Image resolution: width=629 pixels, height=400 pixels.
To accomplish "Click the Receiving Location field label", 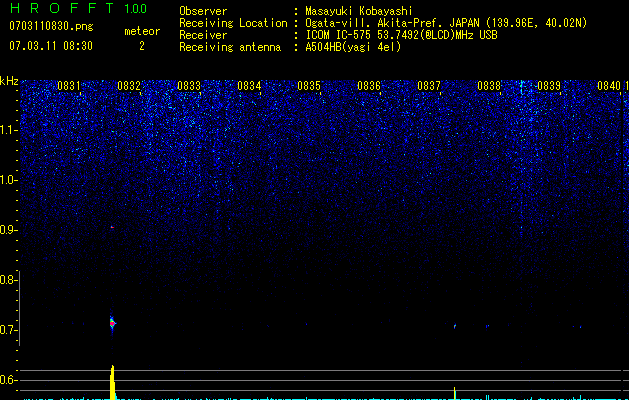I will [x=233, y=23].
